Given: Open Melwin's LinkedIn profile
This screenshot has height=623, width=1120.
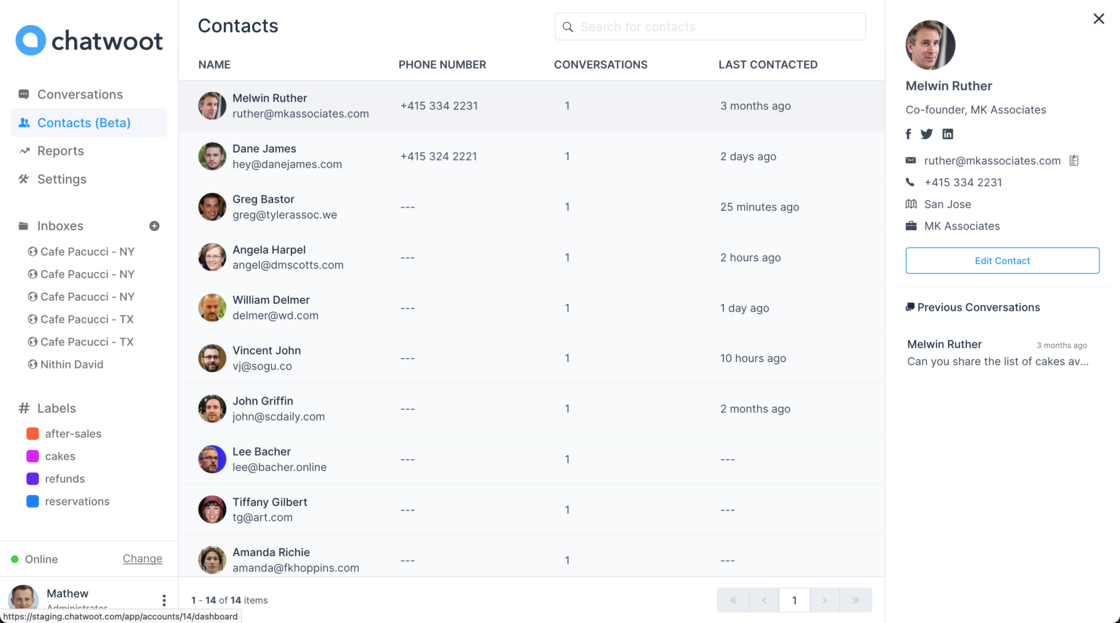Looking at the screenshot, I should 947,133.
